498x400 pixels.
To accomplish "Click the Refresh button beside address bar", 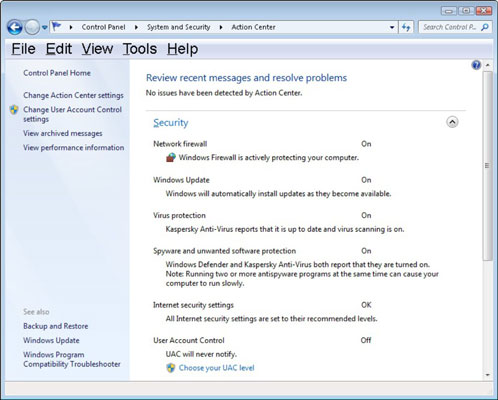I will [x=406, y=27].
